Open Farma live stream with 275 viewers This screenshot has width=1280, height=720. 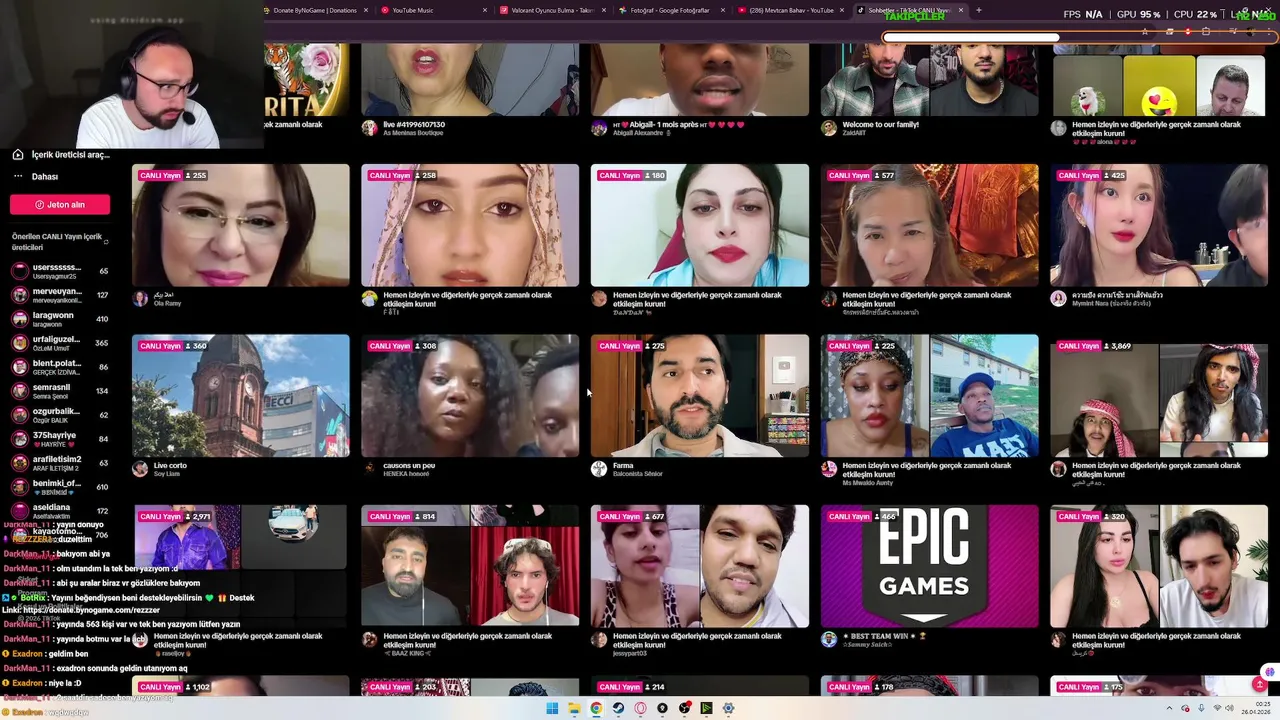(700, 395)
